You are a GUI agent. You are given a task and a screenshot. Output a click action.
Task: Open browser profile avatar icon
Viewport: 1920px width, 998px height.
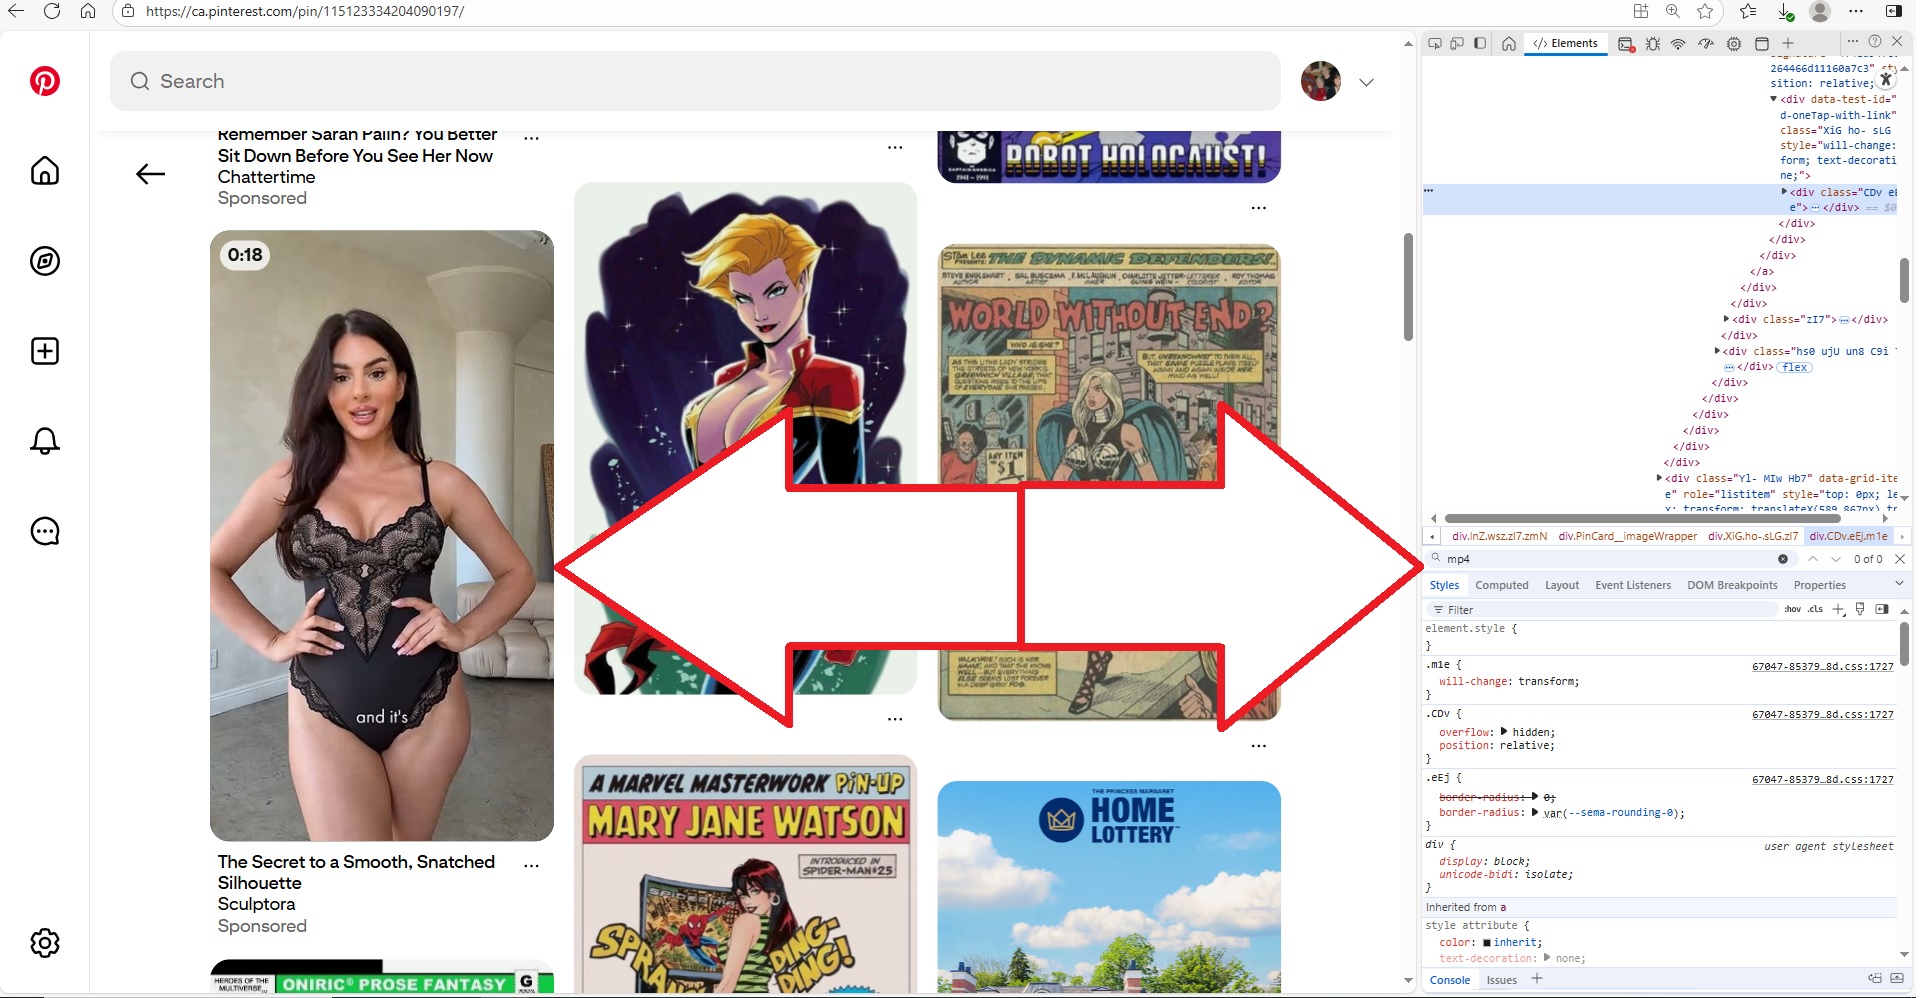click(1821, 11)
